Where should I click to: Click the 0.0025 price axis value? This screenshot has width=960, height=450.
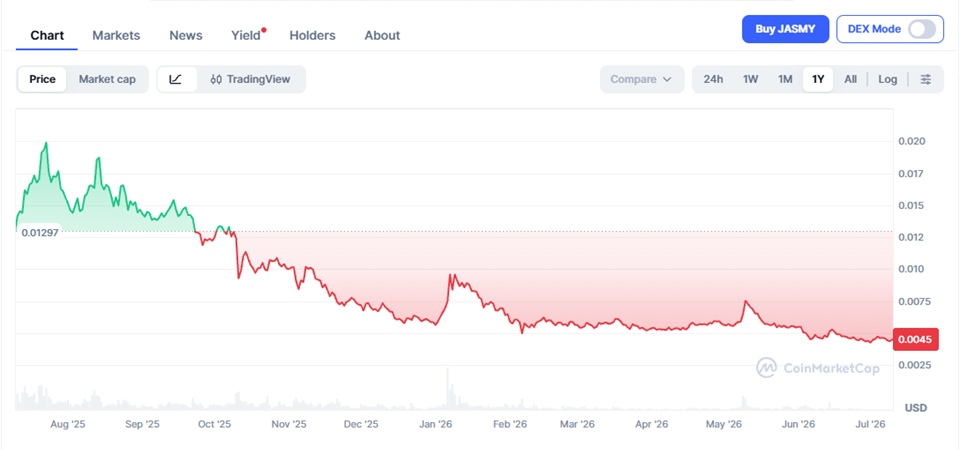(x=915, y=366)
